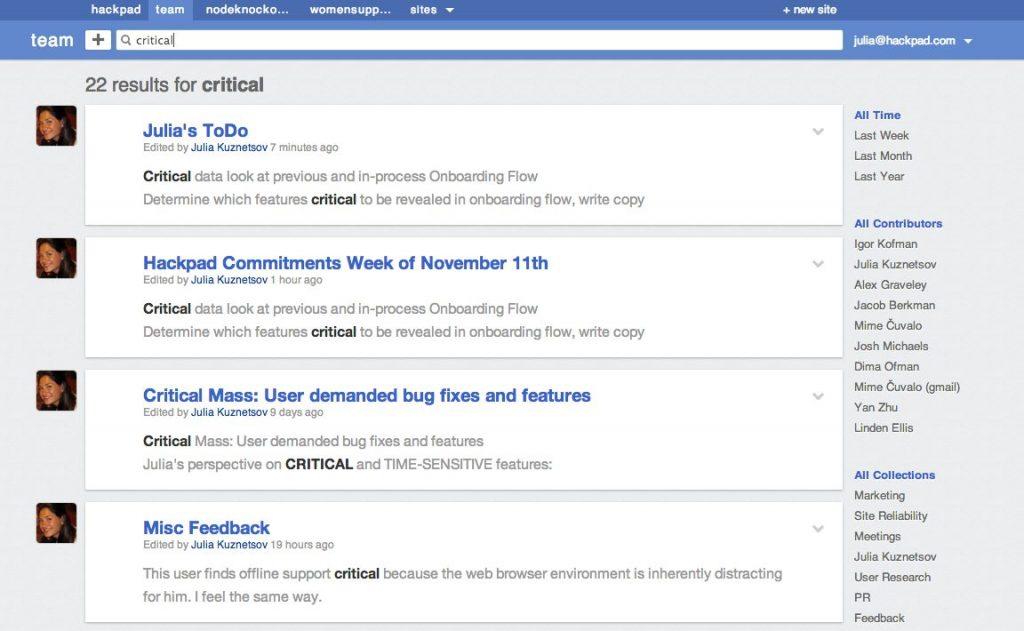Click avatar beside Misc Feedback result

pyautogui.click(x=56, y=523)
